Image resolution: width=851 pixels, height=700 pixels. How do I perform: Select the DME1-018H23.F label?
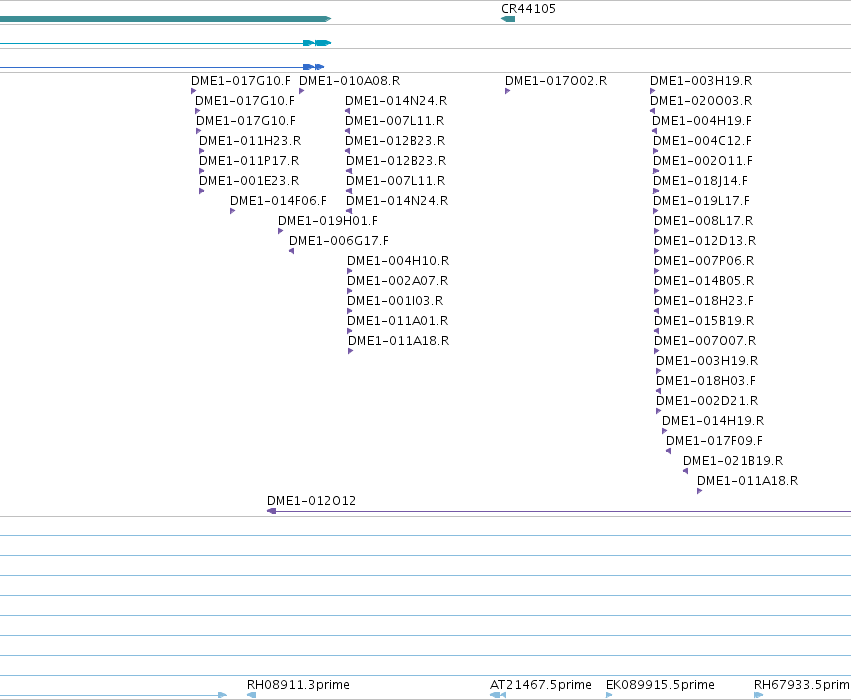(x=704, y=301)
